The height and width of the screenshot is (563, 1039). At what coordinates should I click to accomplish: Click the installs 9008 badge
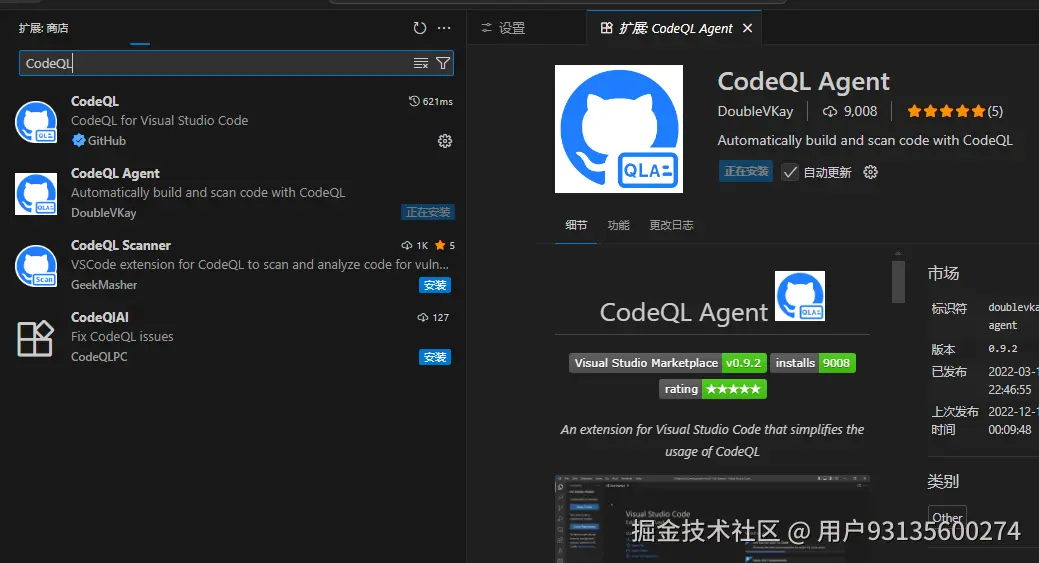813,363
